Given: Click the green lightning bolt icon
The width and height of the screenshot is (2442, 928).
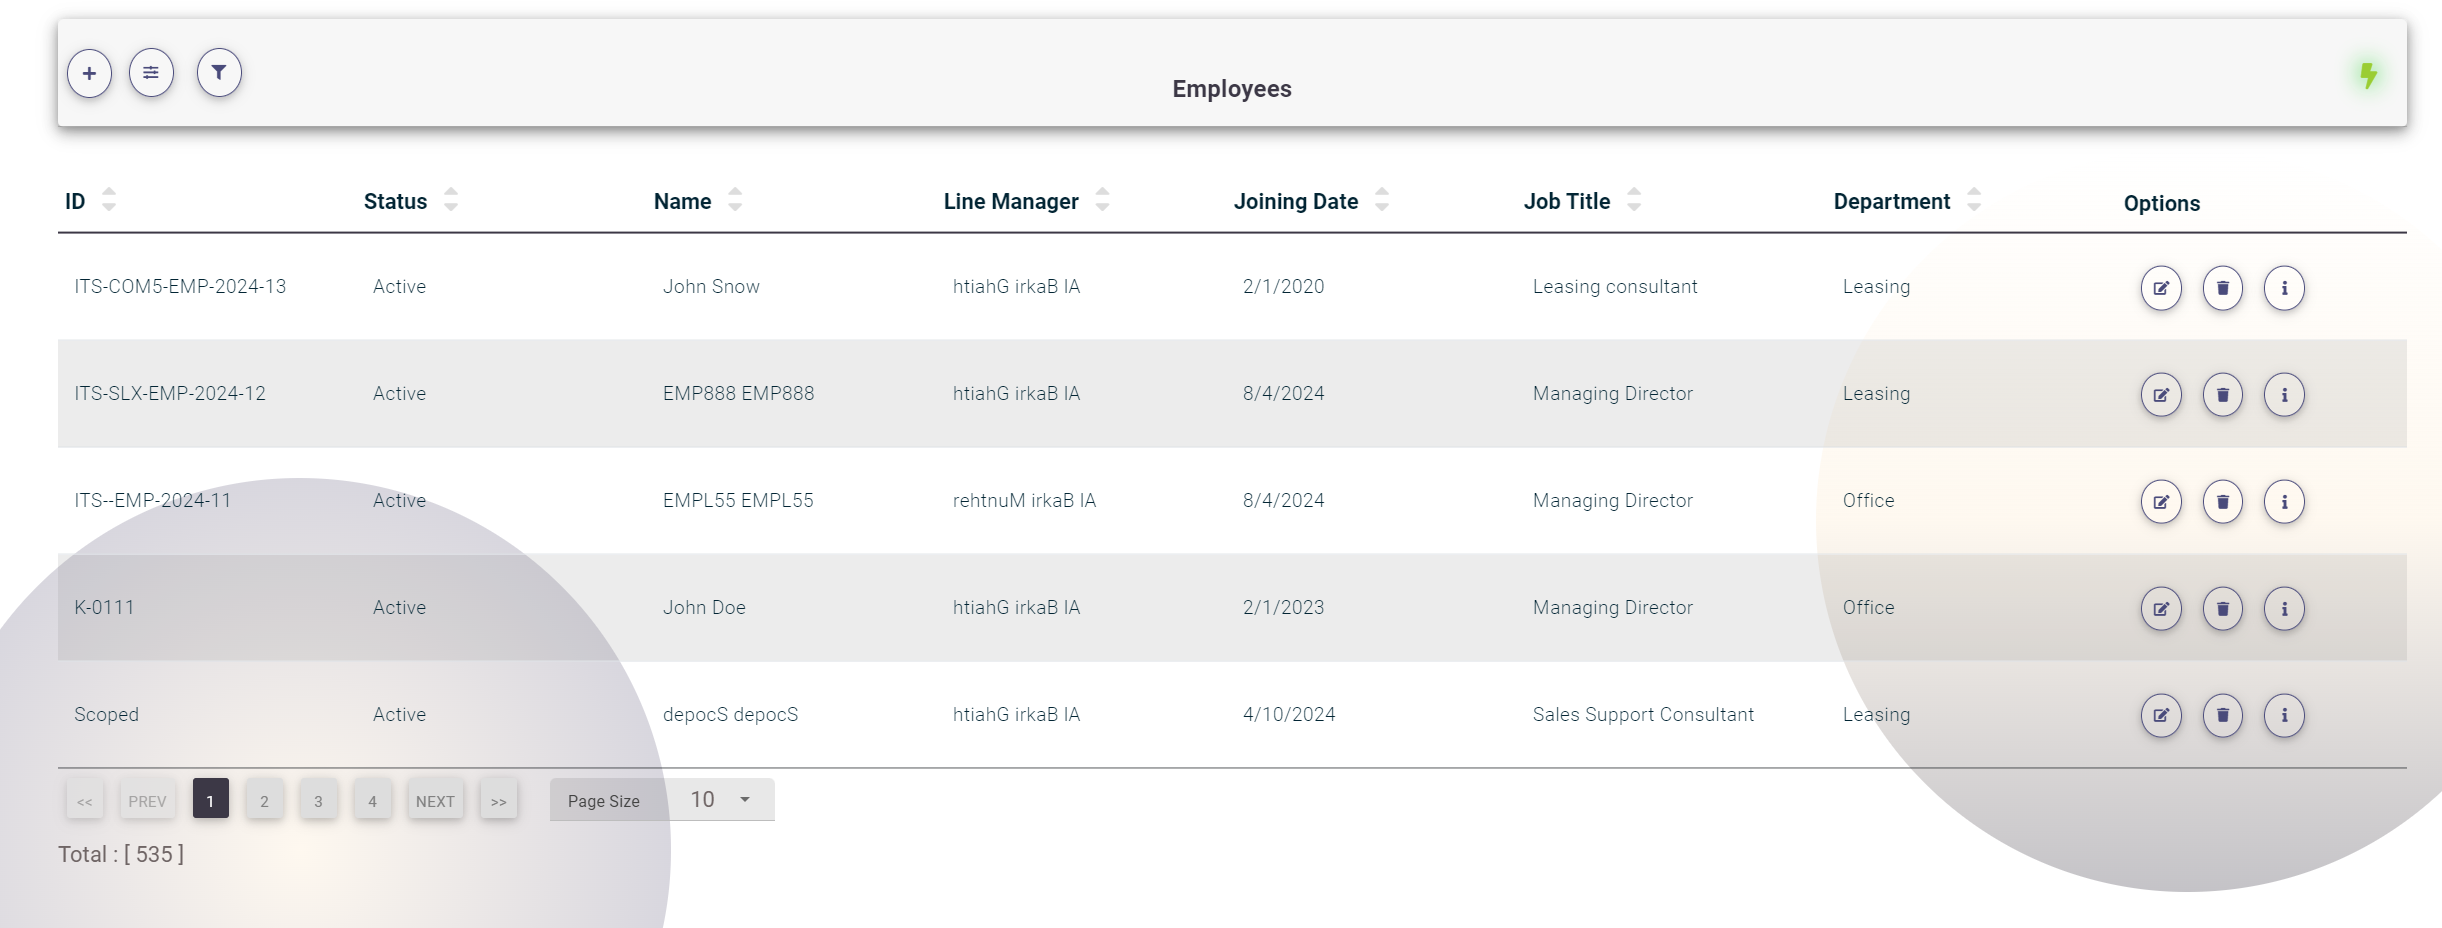Looking at the screenshot, I should coord(2368,75).
